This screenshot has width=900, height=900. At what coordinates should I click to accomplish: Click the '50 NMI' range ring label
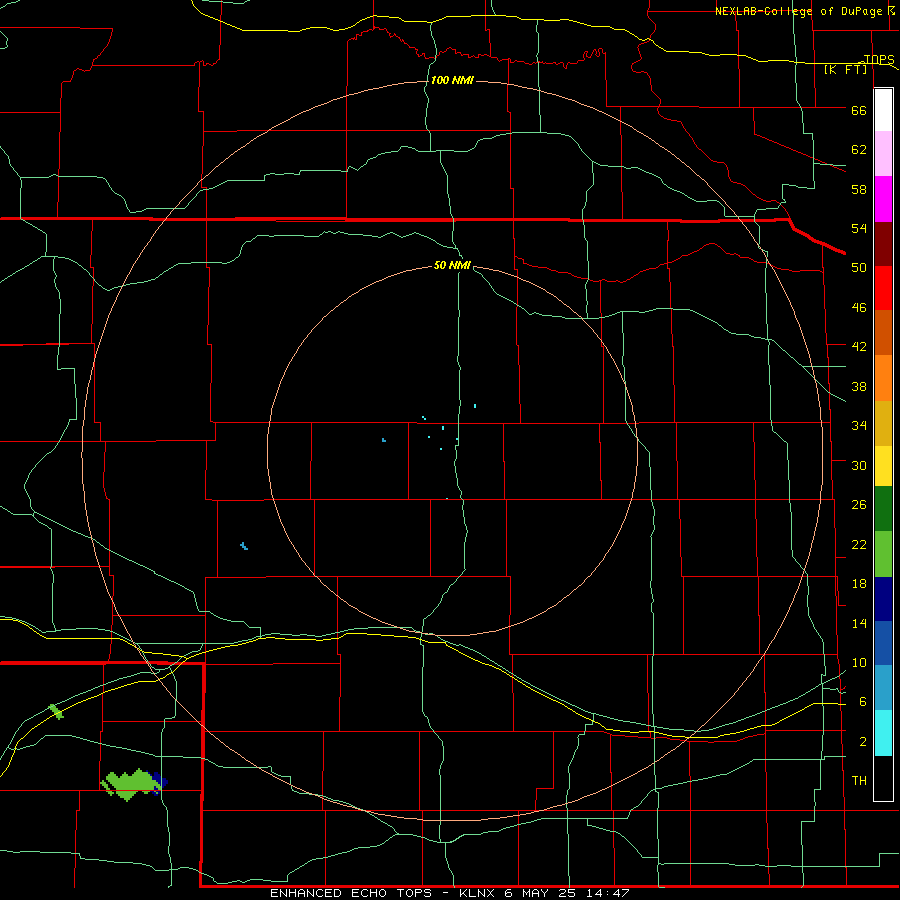[x=452, y=265]
